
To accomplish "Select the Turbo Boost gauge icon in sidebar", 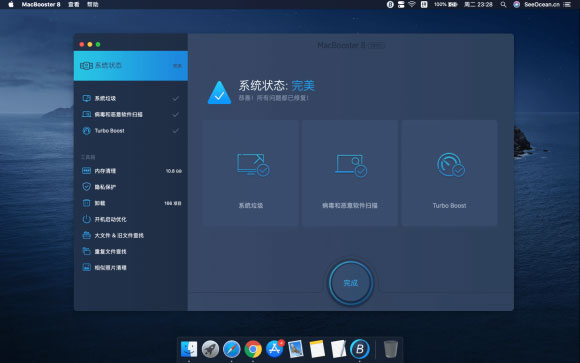I will tap(87, 131).
